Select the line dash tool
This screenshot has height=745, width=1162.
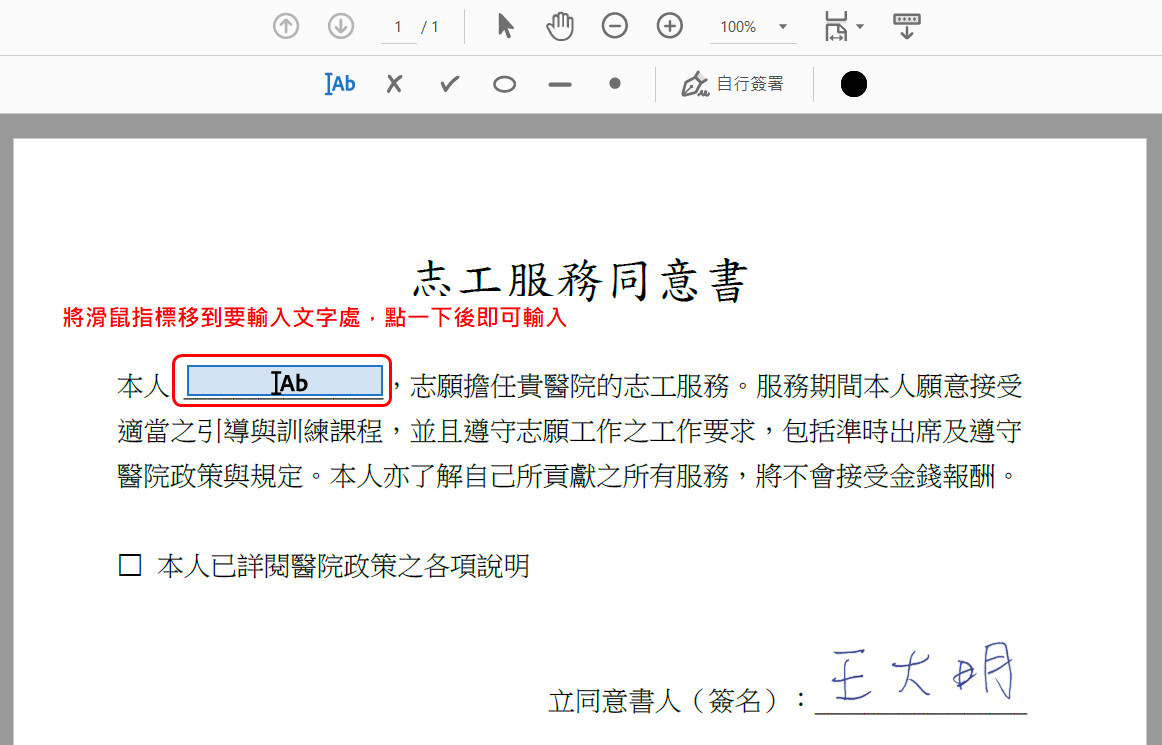point(560,84)
